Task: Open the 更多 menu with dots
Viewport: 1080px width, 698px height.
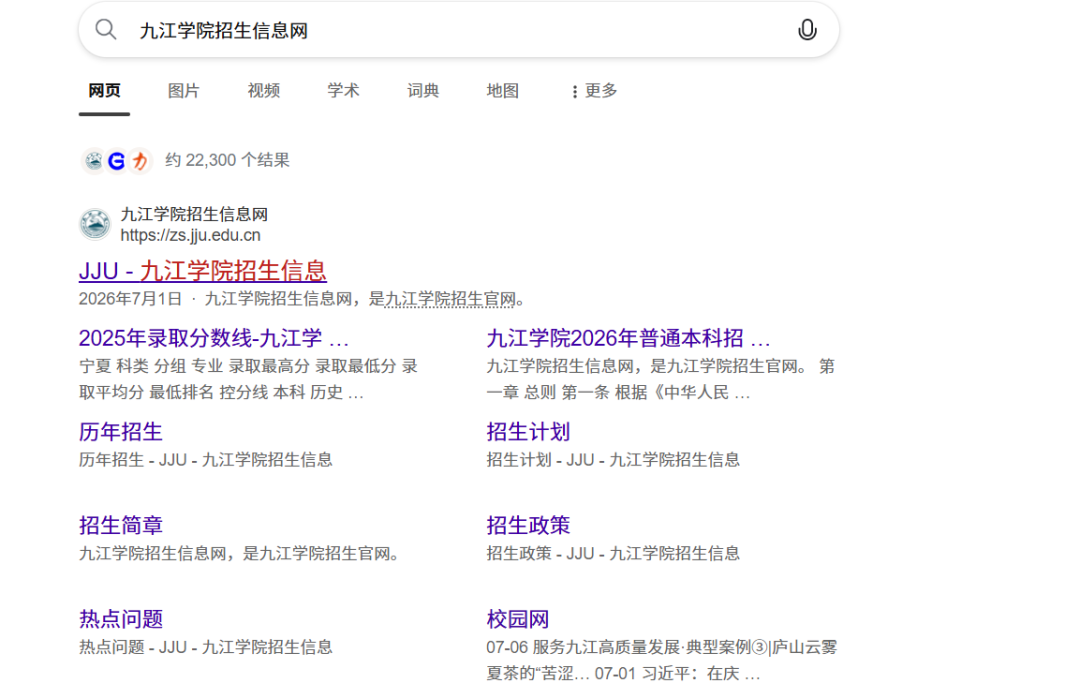Action: pos(594,90)
